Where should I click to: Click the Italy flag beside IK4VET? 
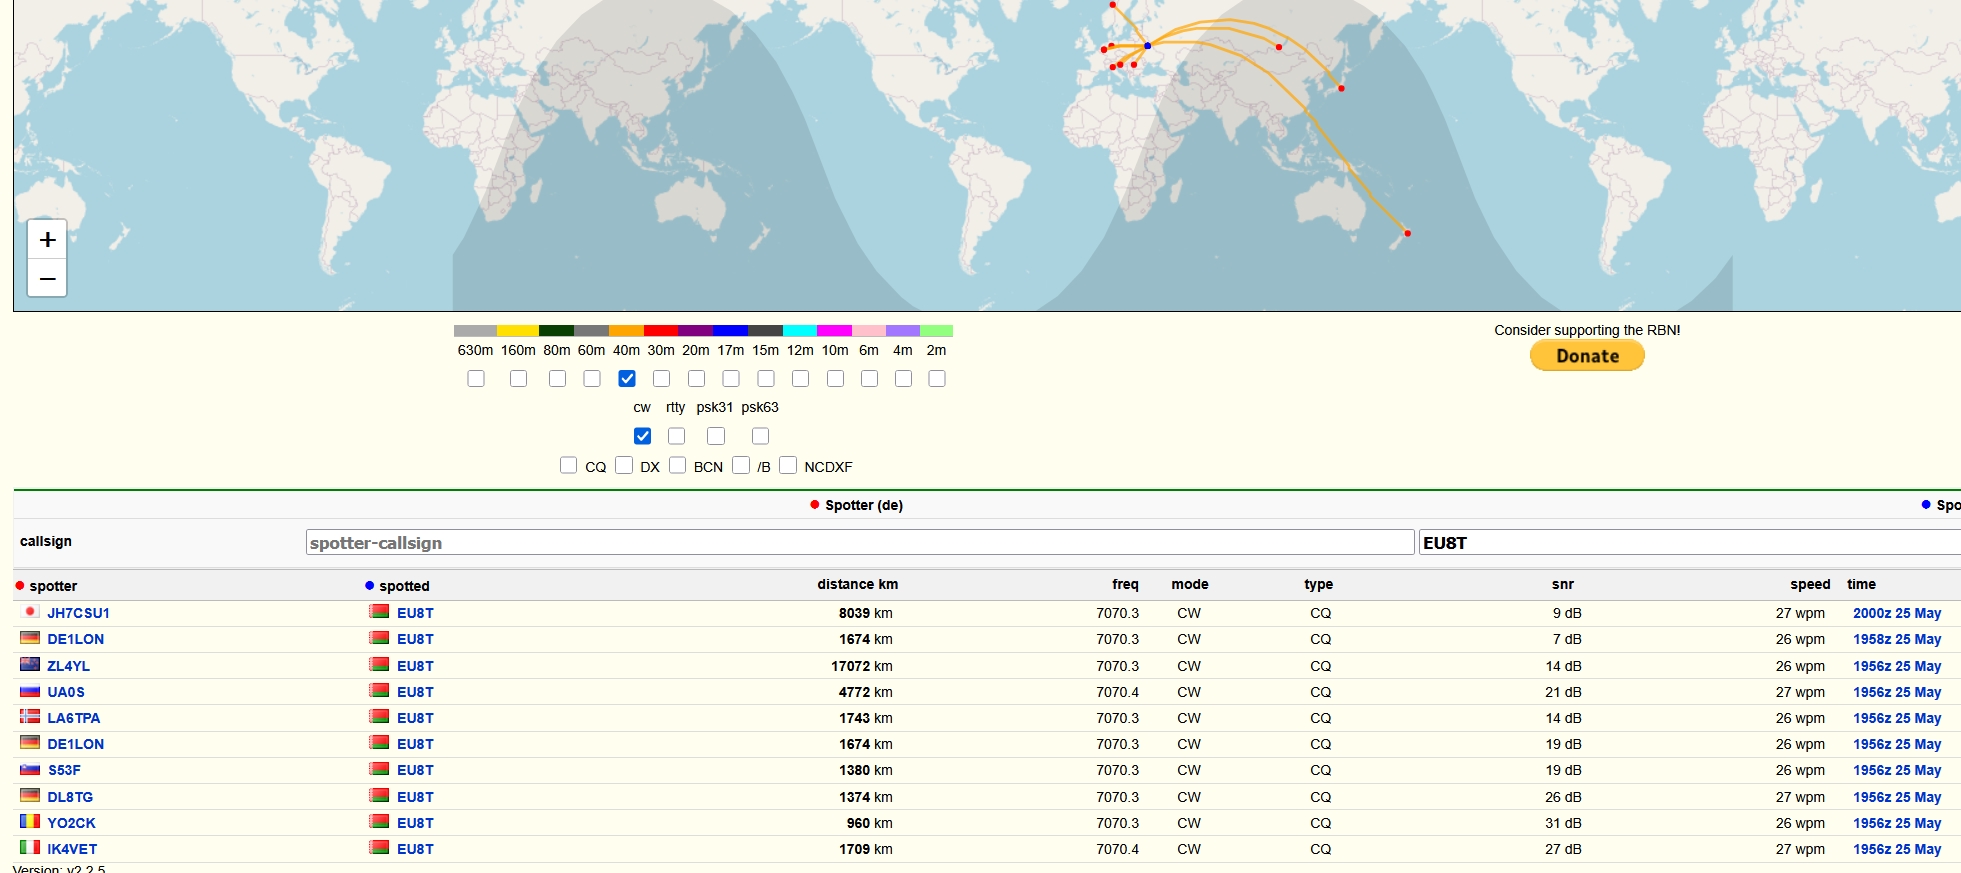coord(30,848)
